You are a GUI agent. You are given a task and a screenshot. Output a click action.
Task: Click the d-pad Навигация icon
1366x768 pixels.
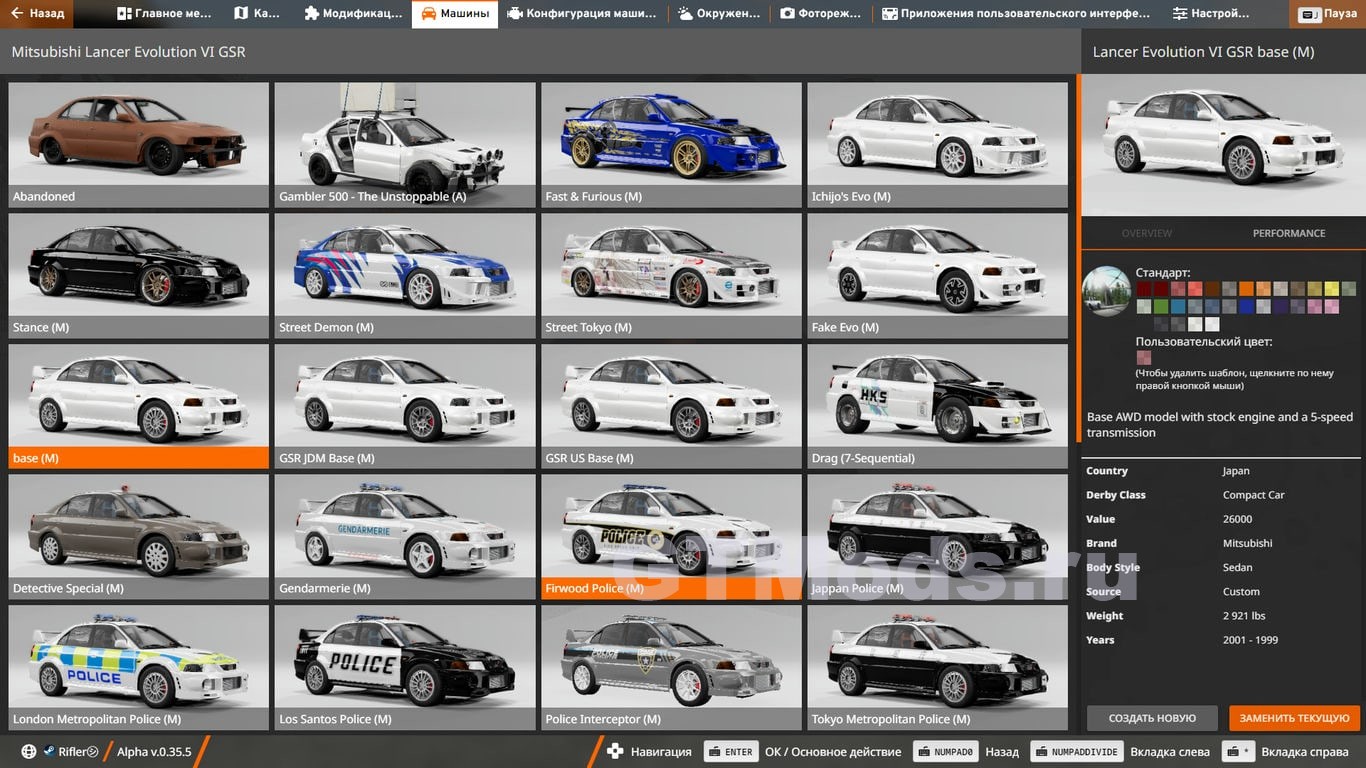click(x=615, y=751)
